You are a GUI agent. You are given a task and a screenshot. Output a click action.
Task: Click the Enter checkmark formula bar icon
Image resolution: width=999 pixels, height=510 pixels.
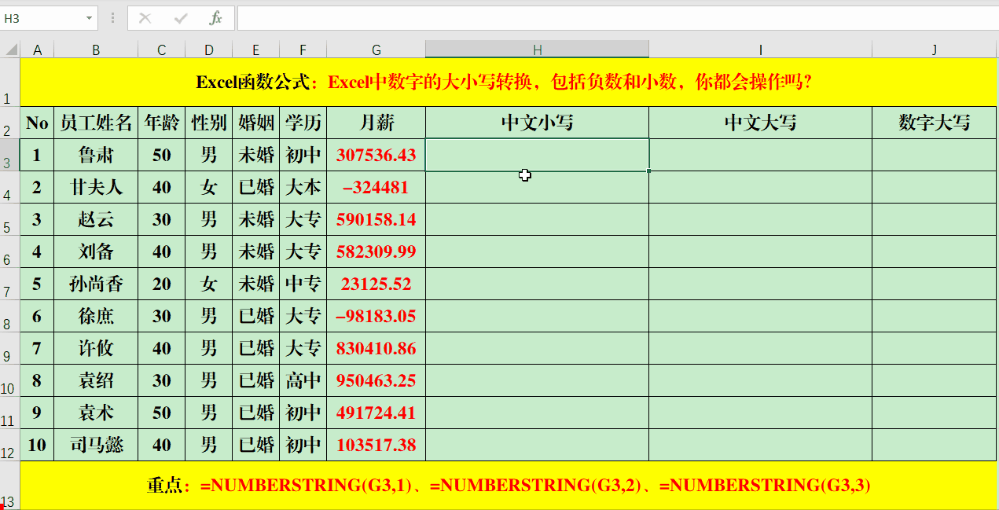(x=181, y=18)
